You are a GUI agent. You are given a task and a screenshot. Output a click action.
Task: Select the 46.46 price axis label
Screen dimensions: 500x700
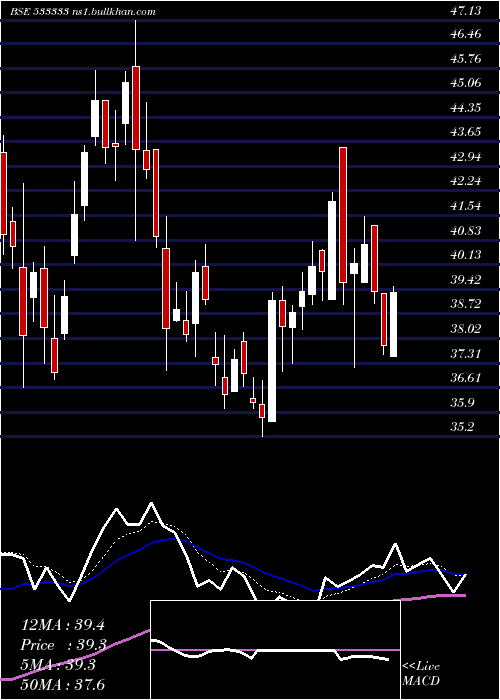point(466,34)
